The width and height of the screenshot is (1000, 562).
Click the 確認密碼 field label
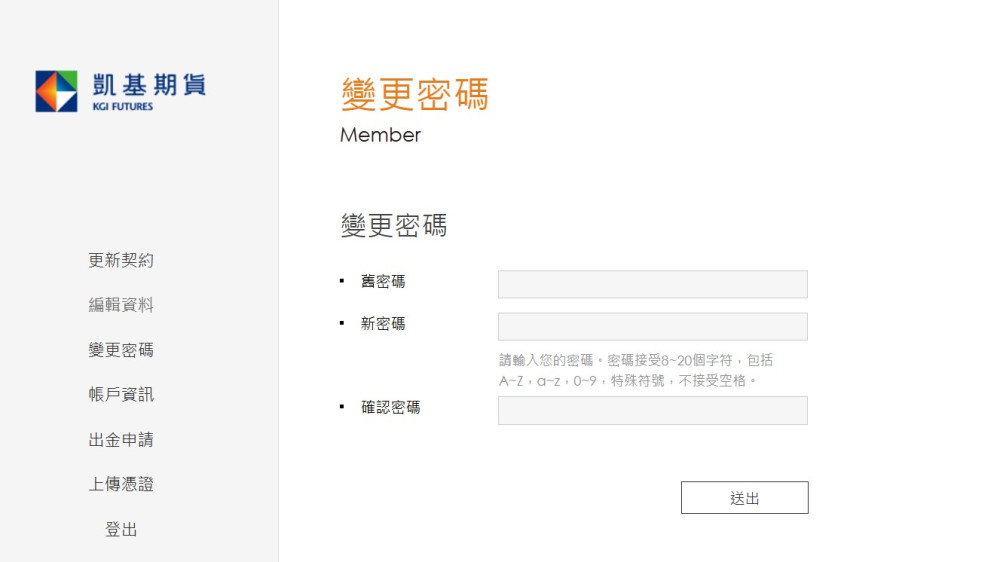pyautogui.click(x=390, y=407)
